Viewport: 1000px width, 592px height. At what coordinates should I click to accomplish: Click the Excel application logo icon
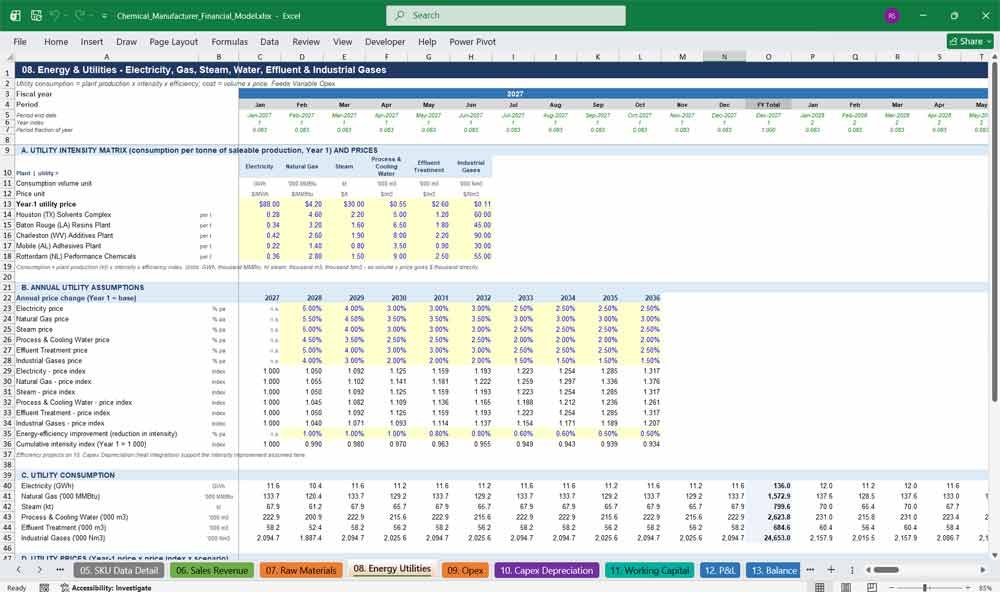pyautogui.click(x=15, y=15)
